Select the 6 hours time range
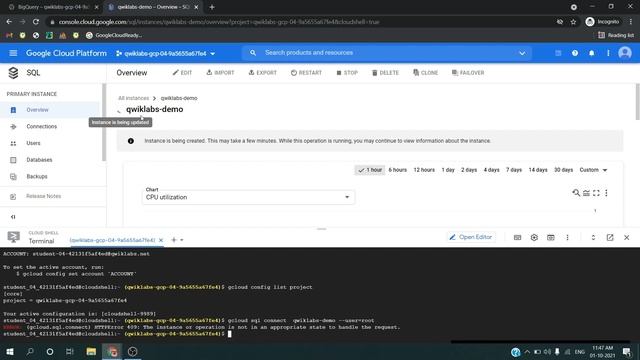The height and width of the screenshot is (360, 640). point(398,170)
